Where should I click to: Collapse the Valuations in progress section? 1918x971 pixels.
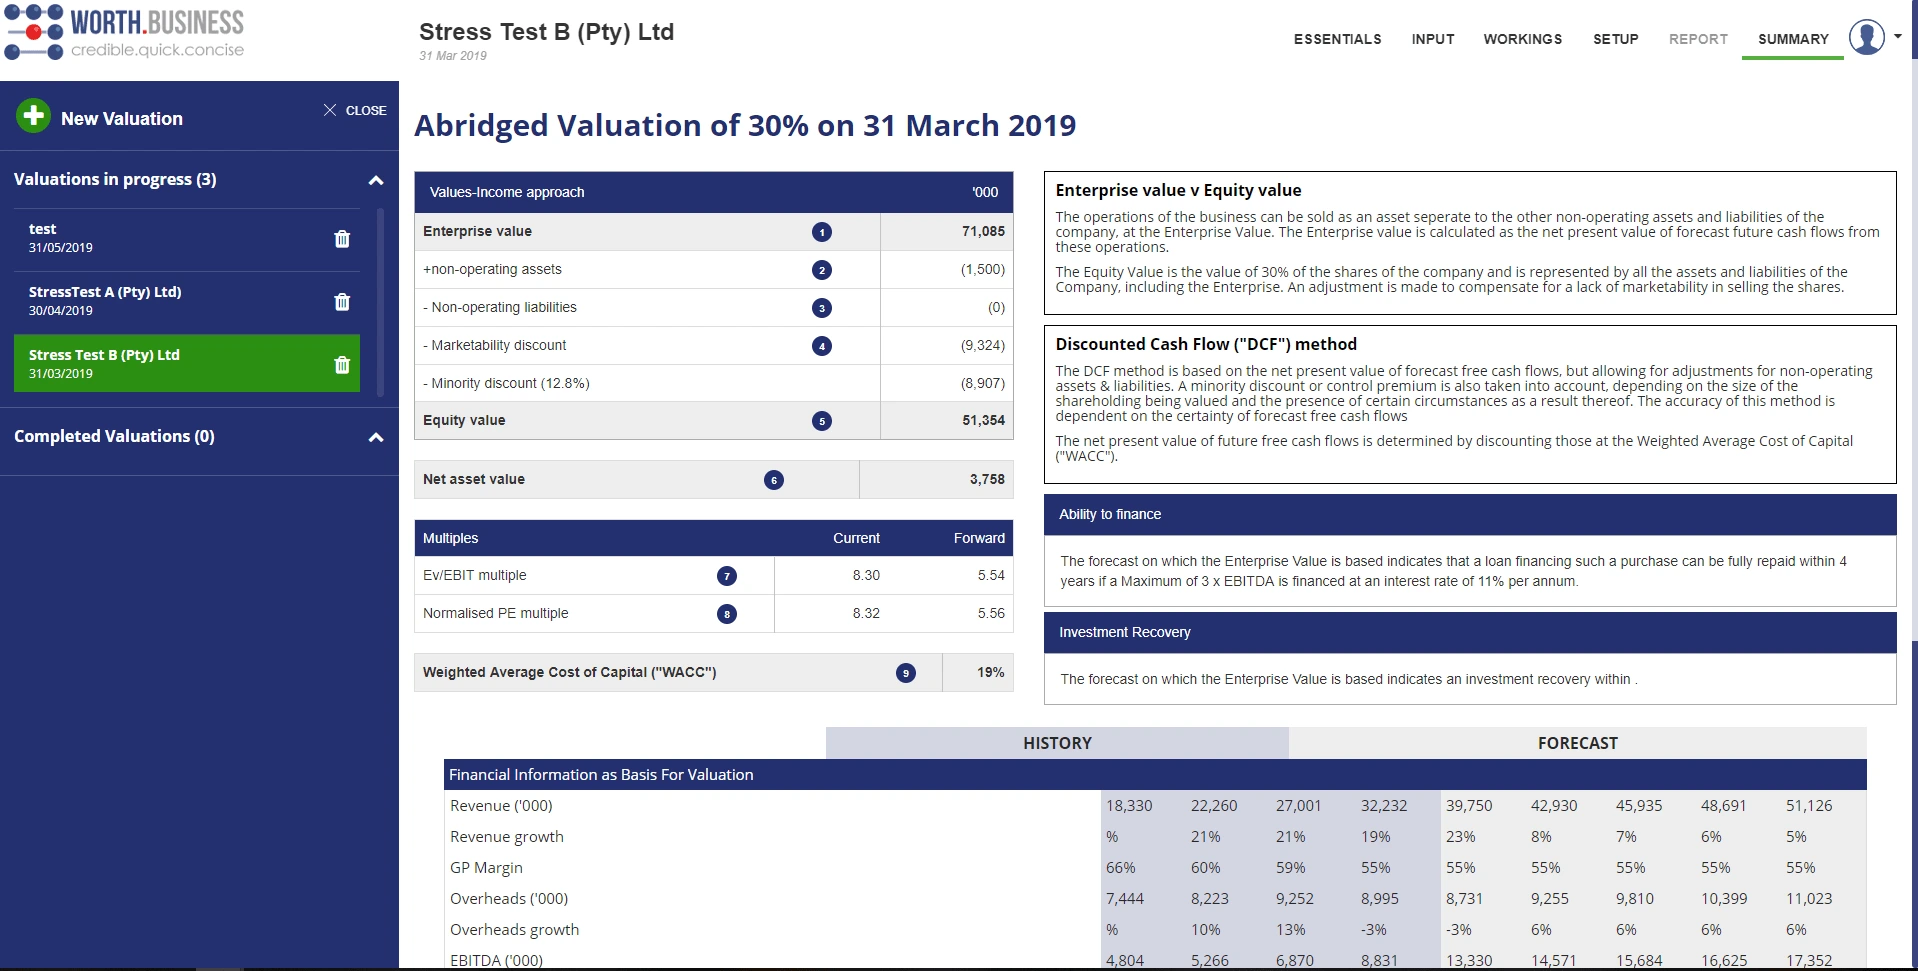(376, 181)
